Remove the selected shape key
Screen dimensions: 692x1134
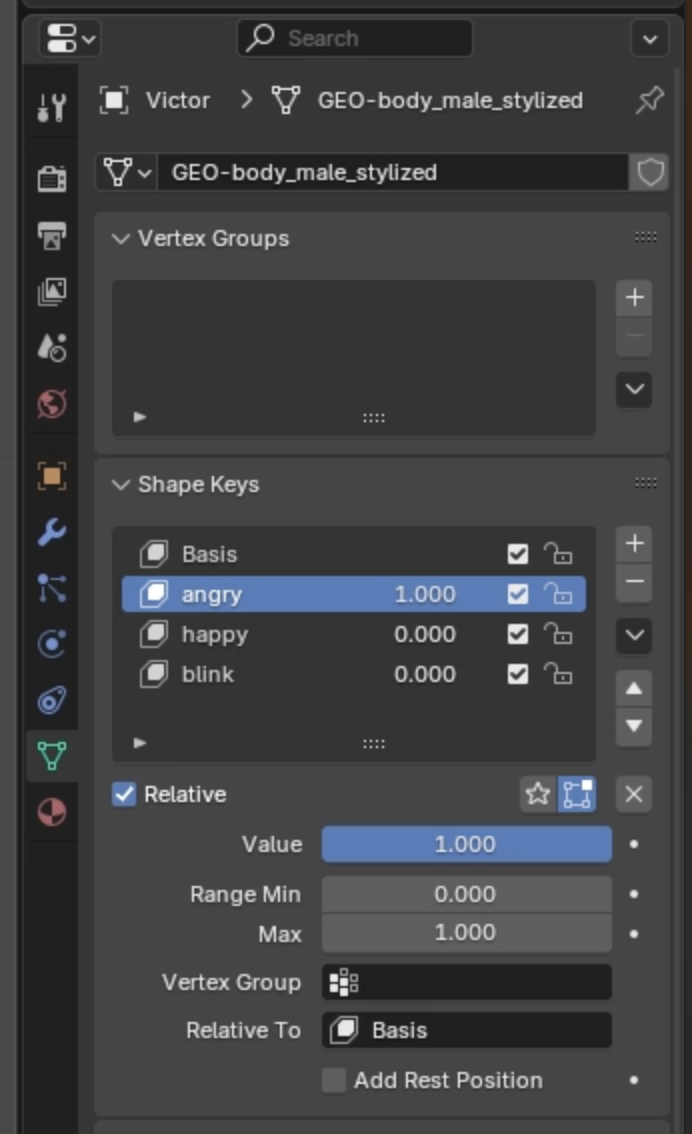pyautogui.click(x=634, y=582)
